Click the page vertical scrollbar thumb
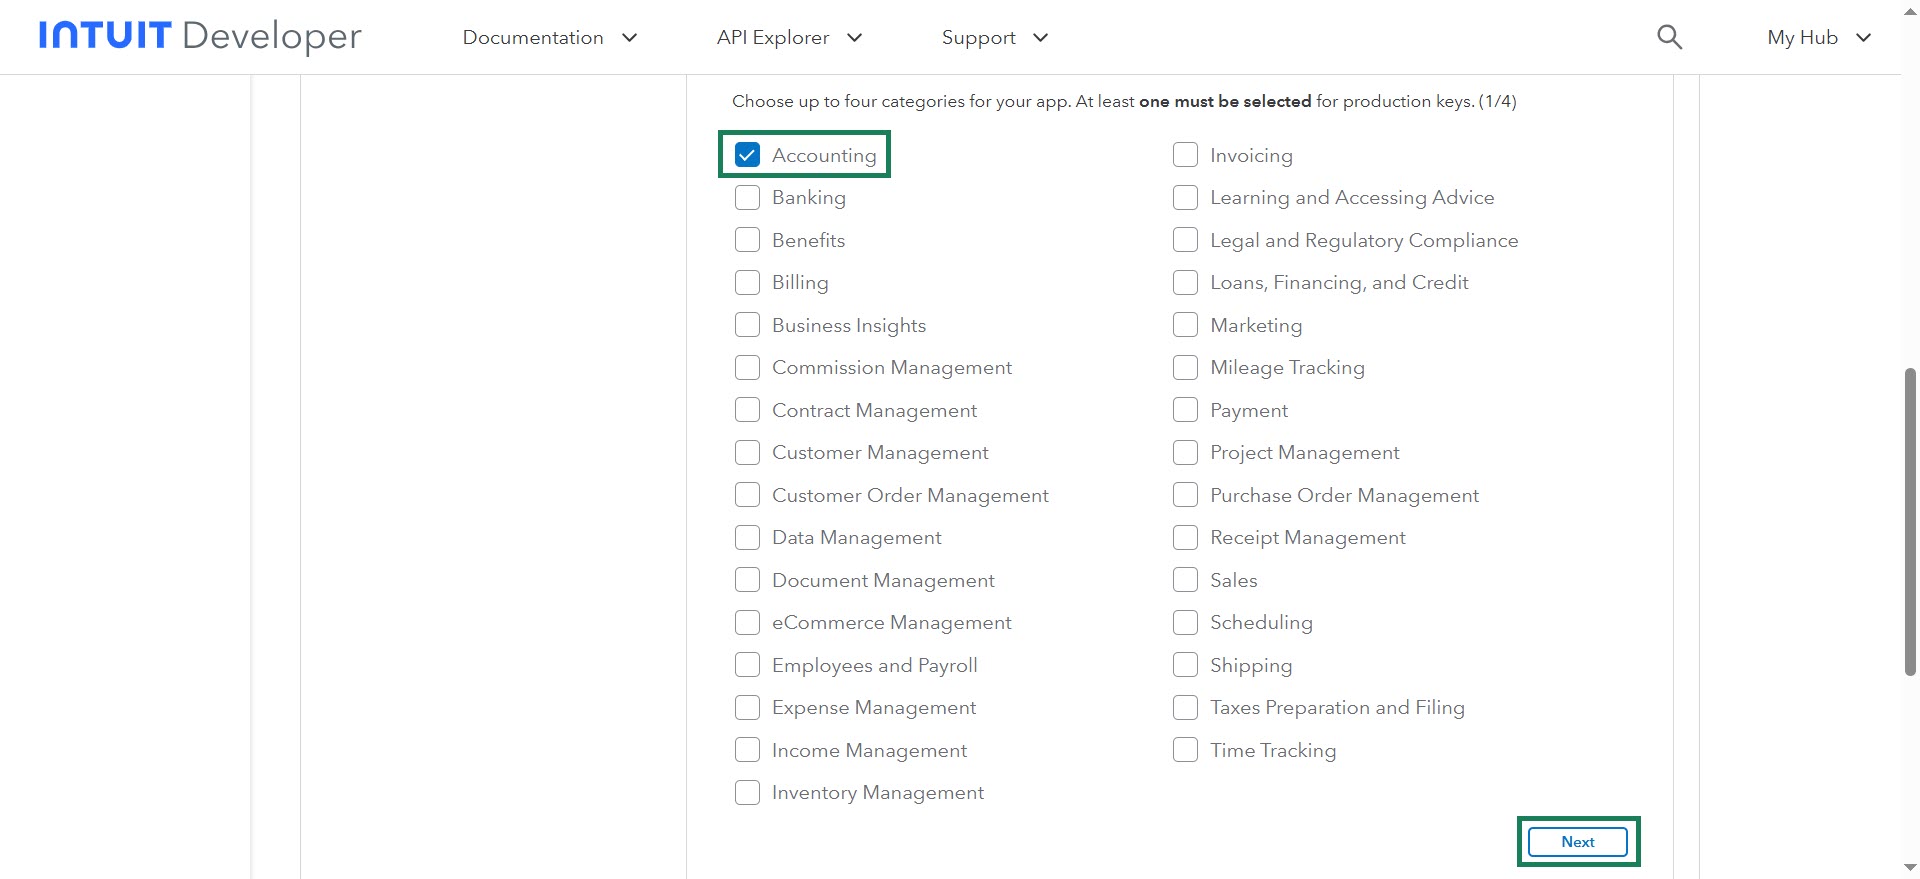Image resolution: width=1920 pixels, height=879 pixels. point(1910,520)
